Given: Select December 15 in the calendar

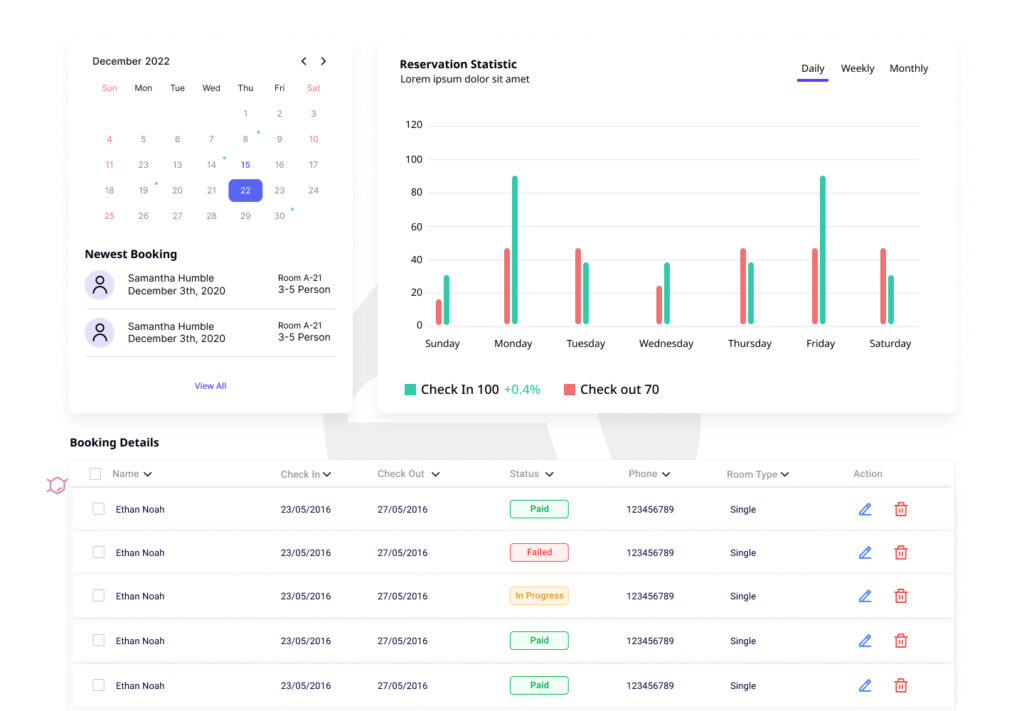Looking at the screenshot, I should click(245, 165).
